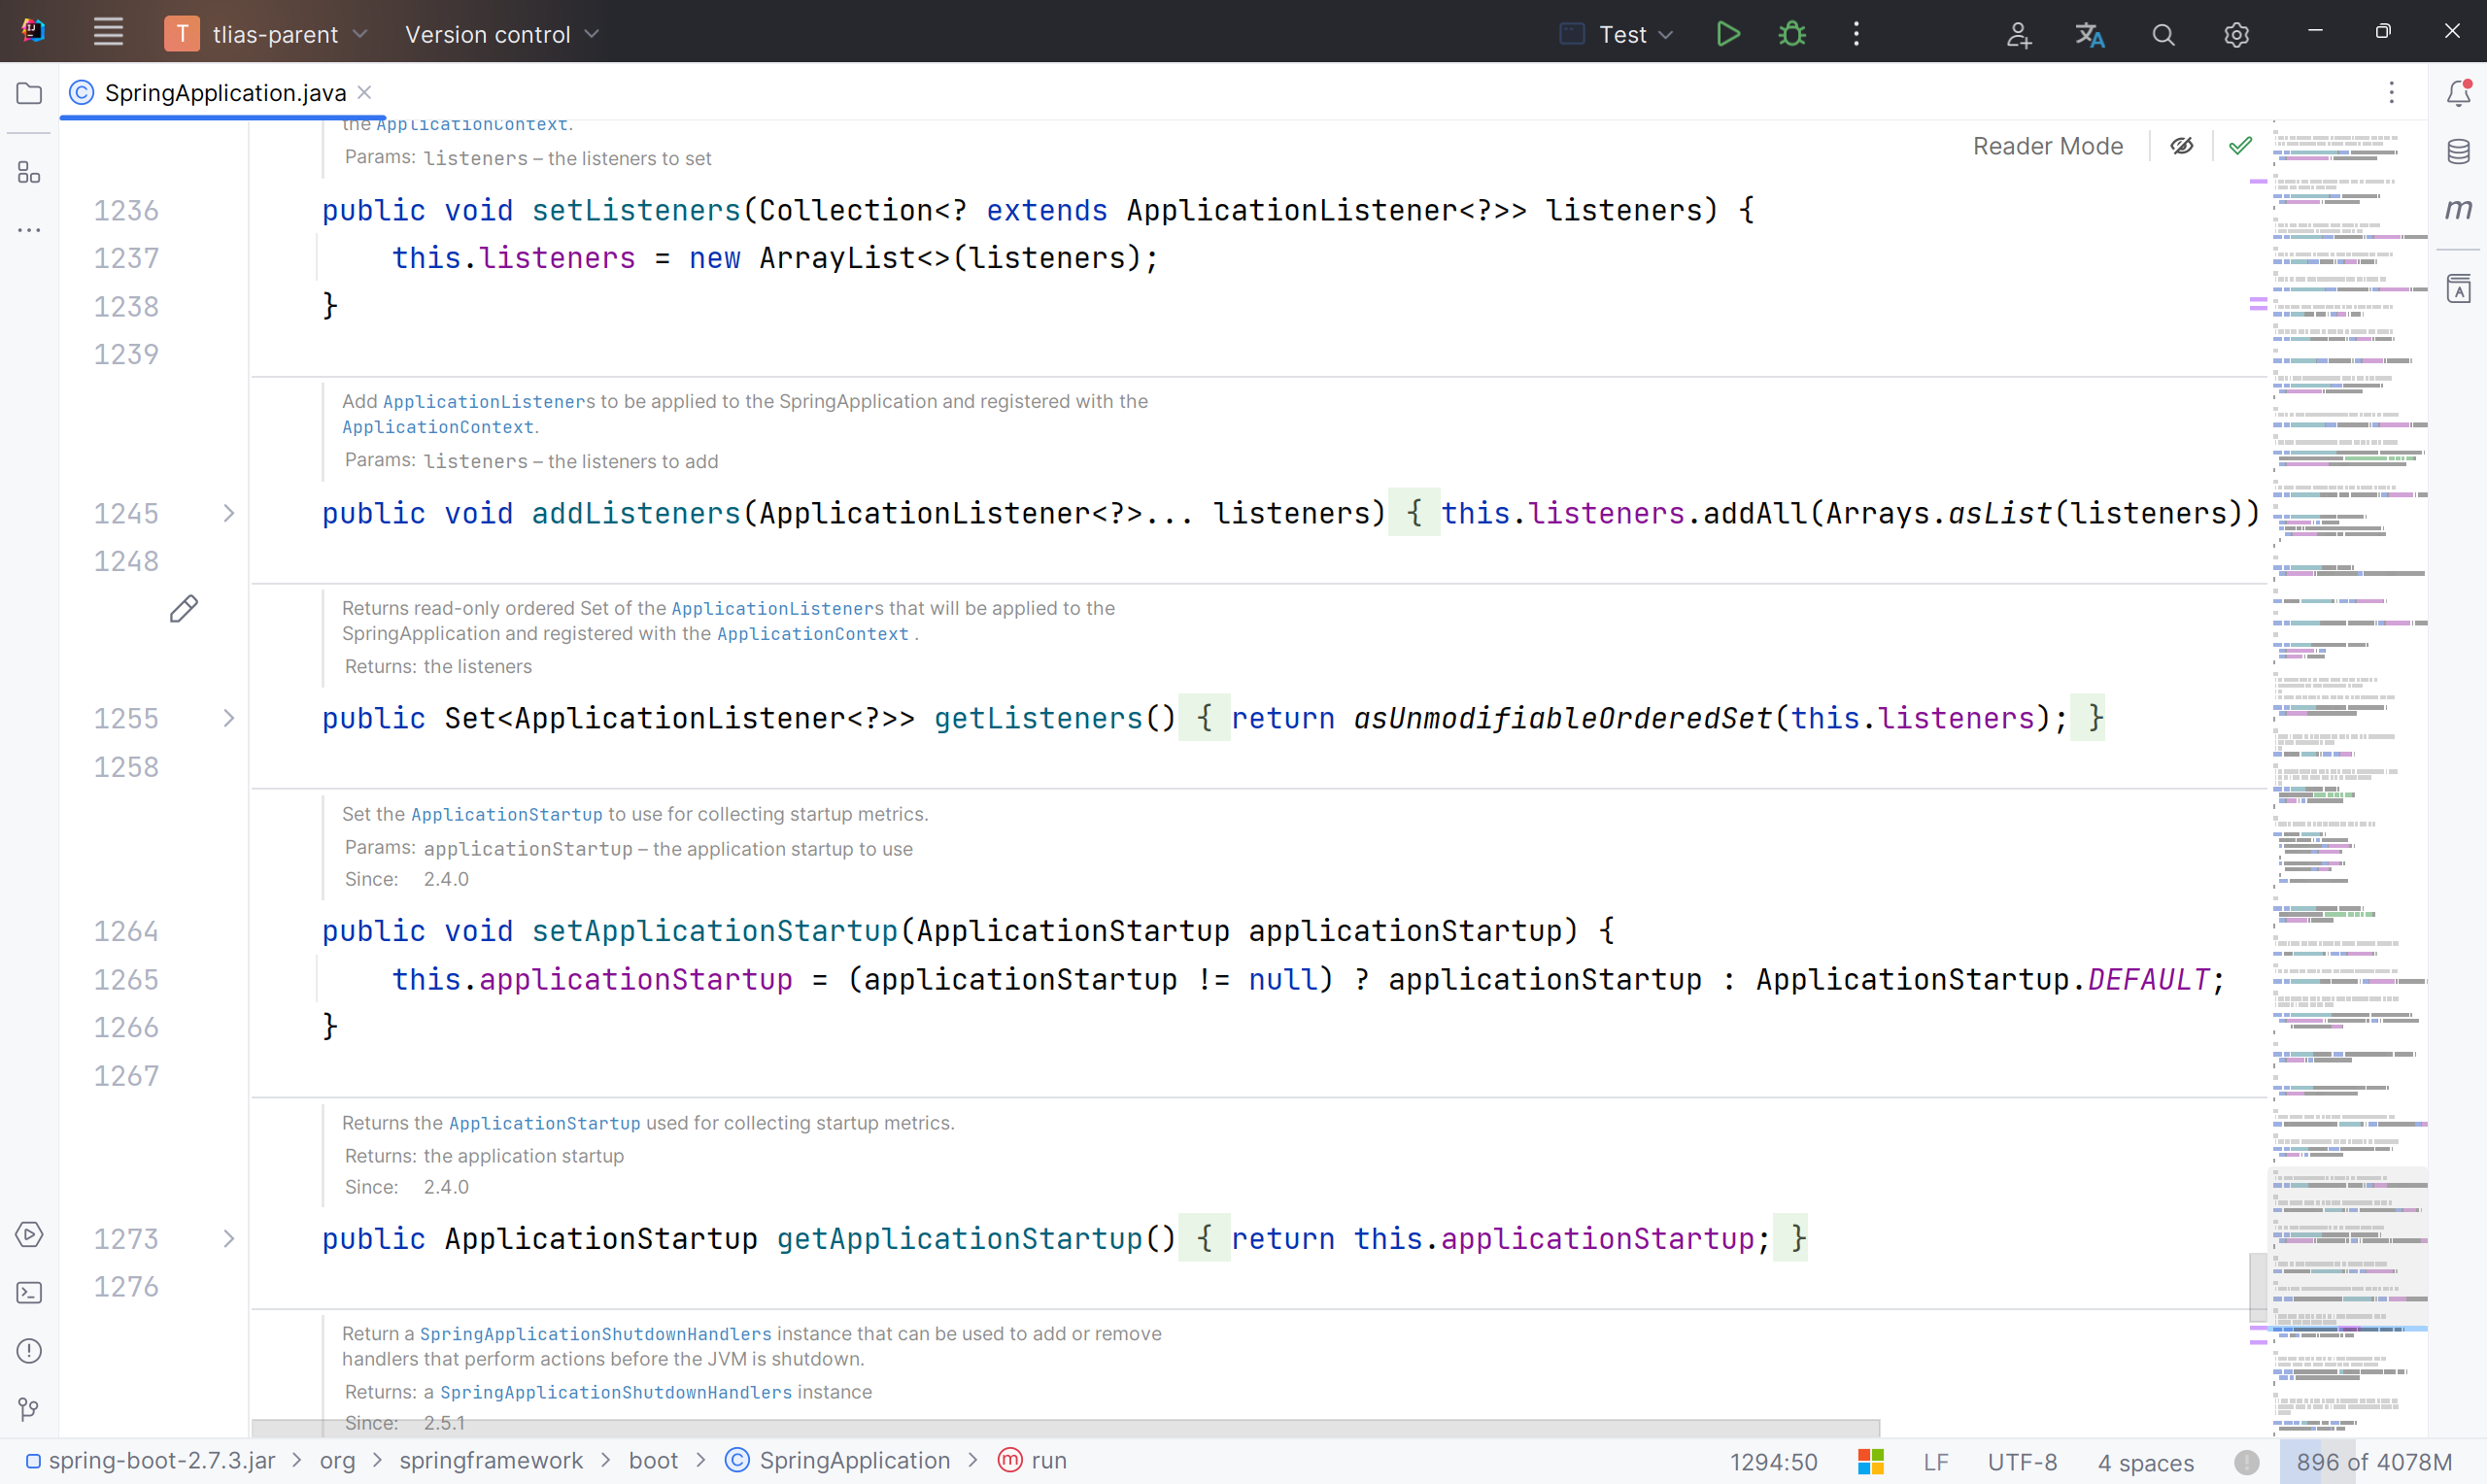Open the Problems tool window
The height and width of the screenshot is (1484, 2487).
30,1351
